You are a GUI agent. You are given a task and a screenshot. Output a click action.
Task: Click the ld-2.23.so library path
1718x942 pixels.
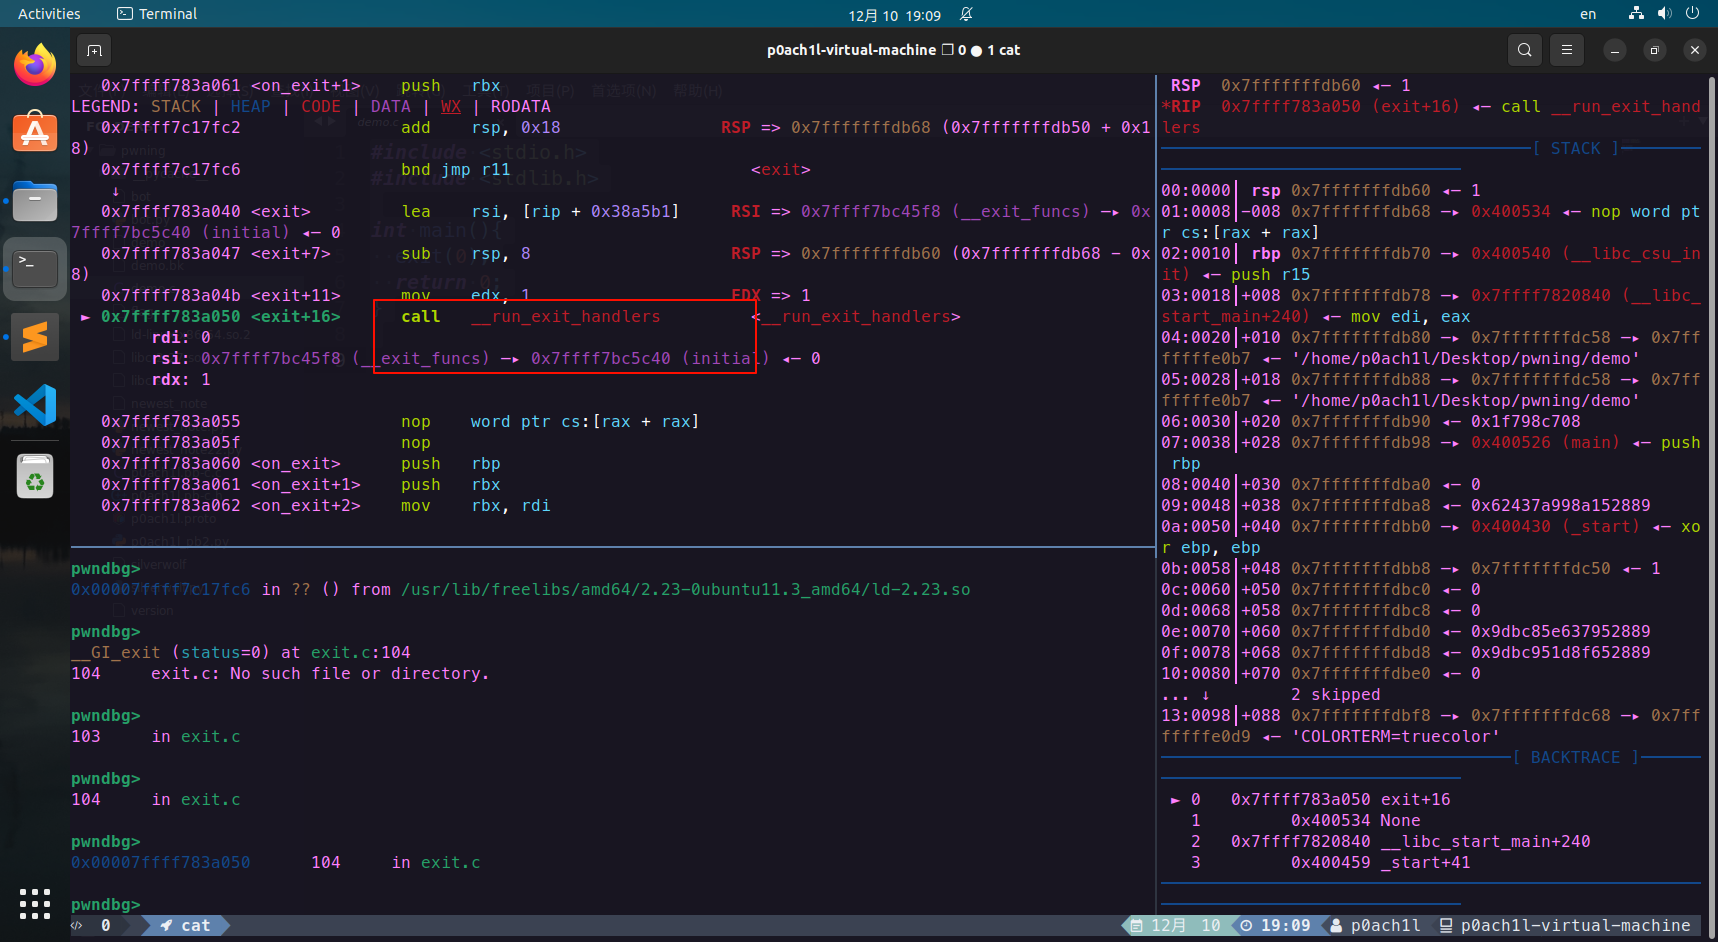tap(685, 590)
